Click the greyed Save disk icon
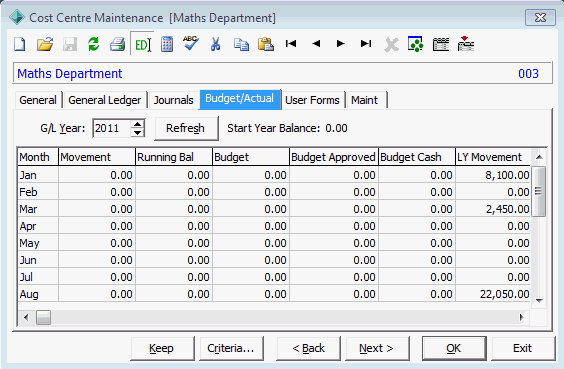 pyautogui.click(x=70, y=45)
